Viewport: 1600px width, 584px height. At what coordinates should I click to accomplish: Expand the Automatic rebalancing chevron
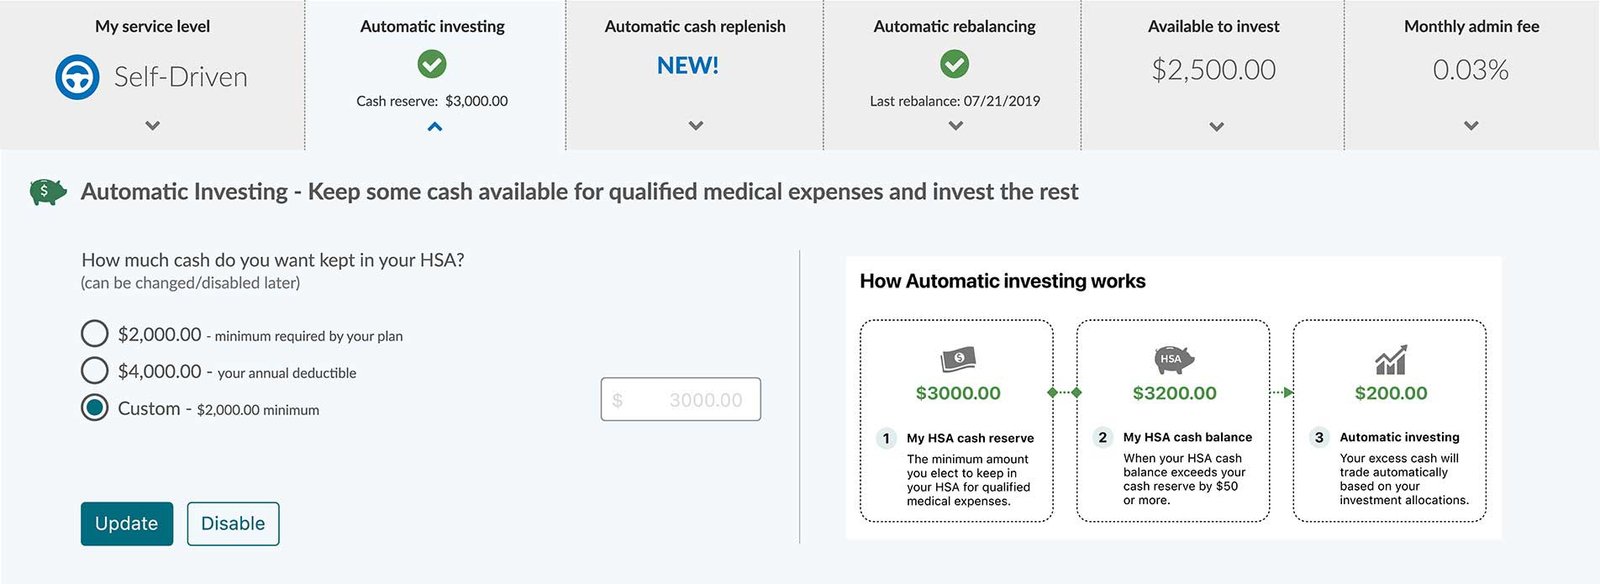click(956, 126)
